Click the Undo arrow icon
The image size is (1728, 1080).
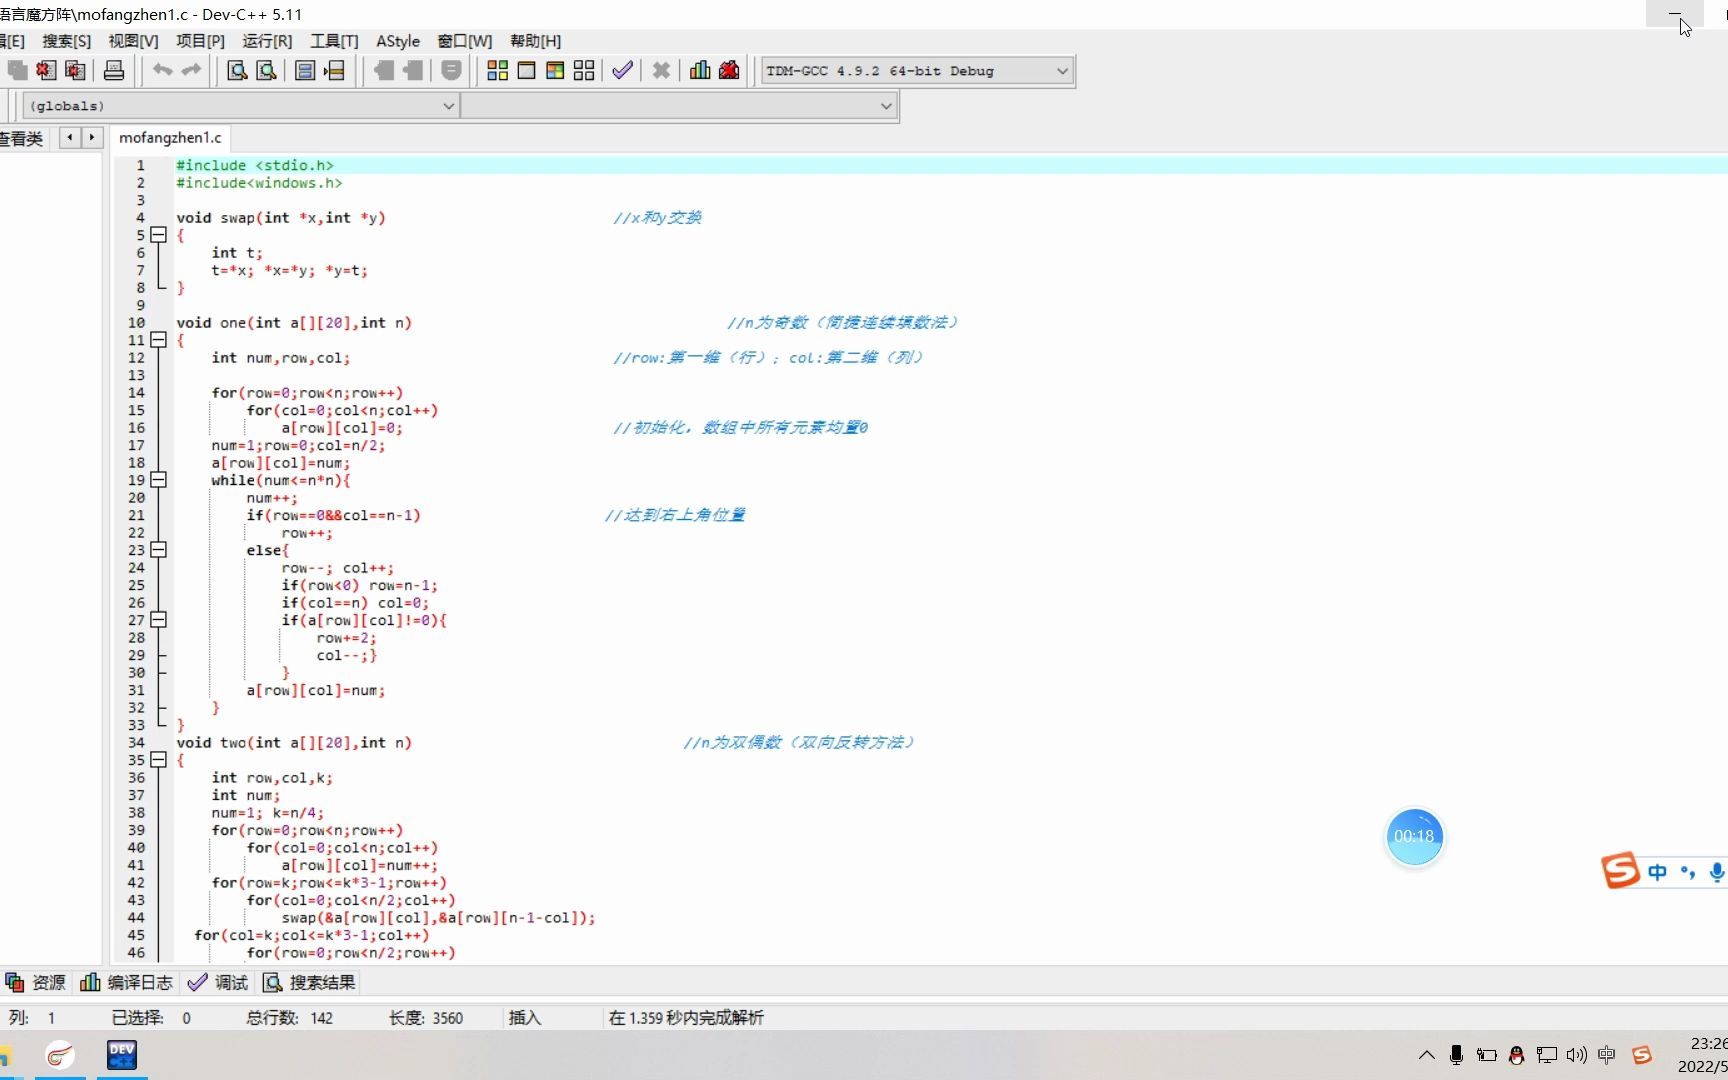162,70
